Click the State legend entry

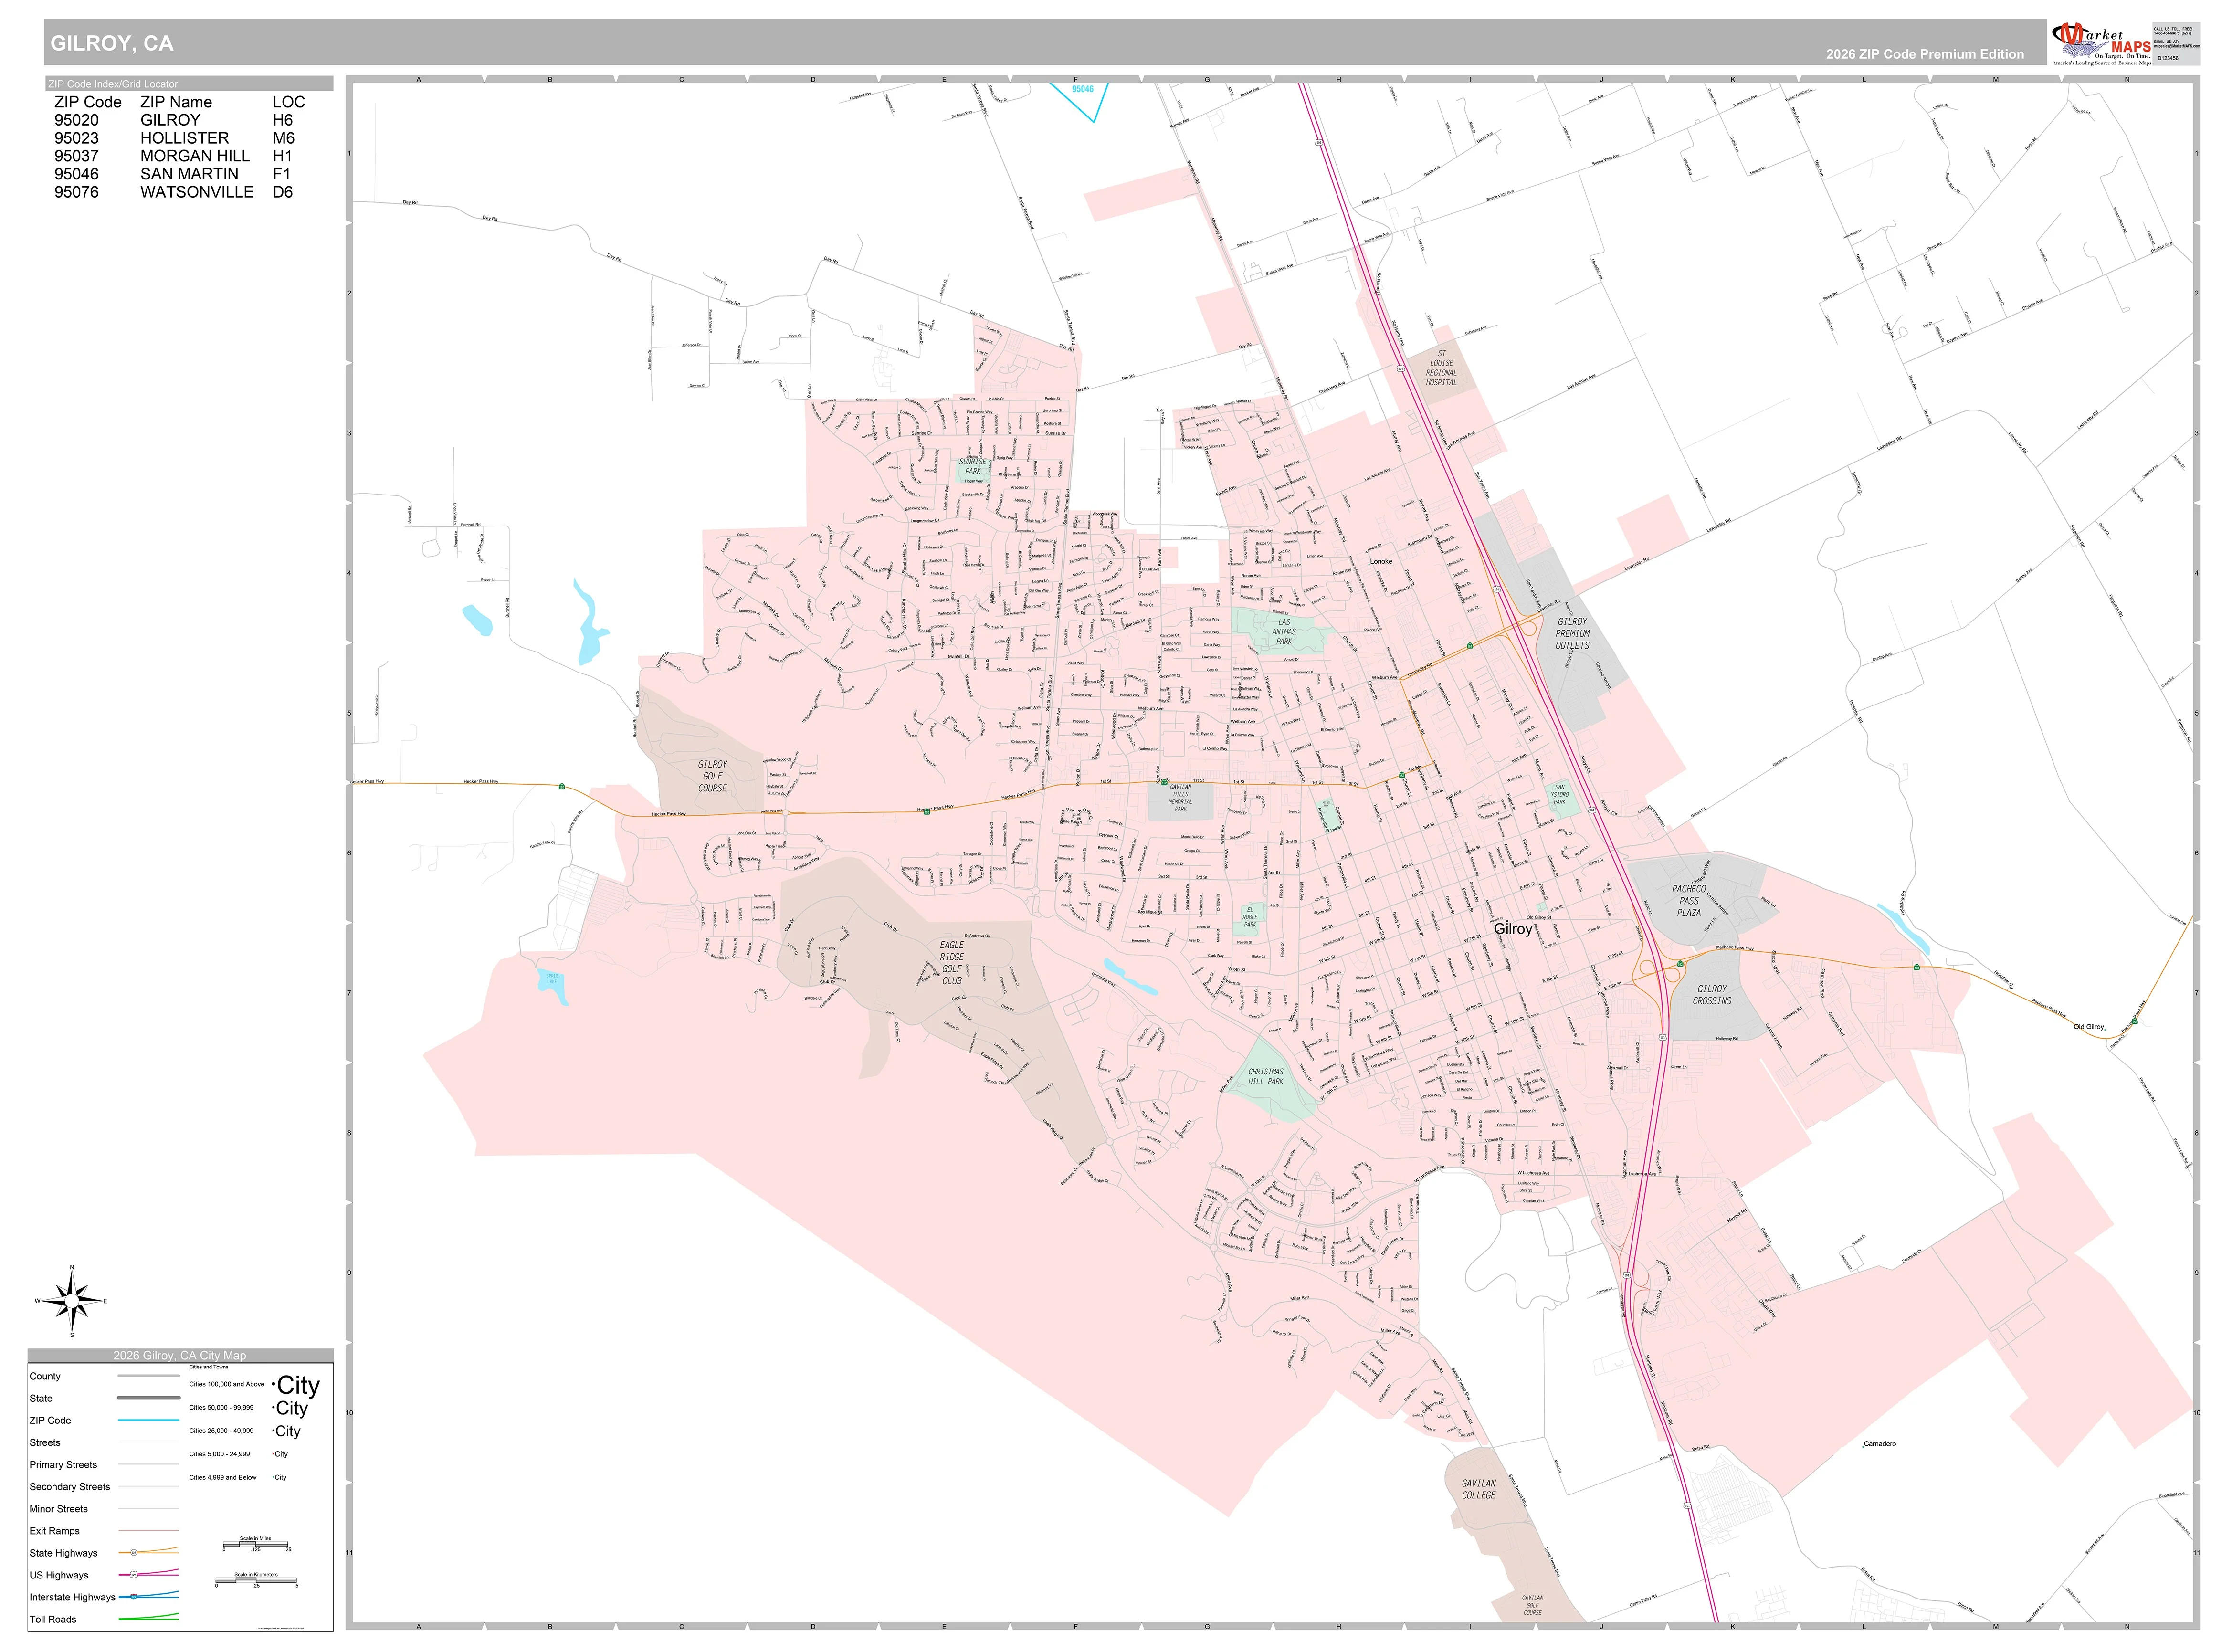pos(41,1399)
